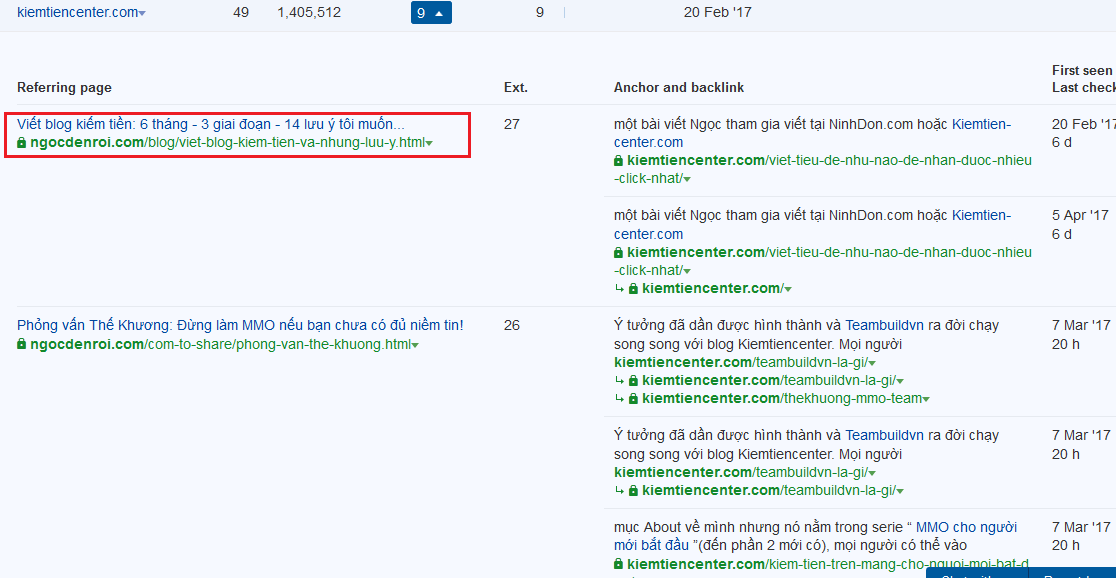Open dropdown caret next to top kiemtiencenter.com domain

click(x=142, y=14)
